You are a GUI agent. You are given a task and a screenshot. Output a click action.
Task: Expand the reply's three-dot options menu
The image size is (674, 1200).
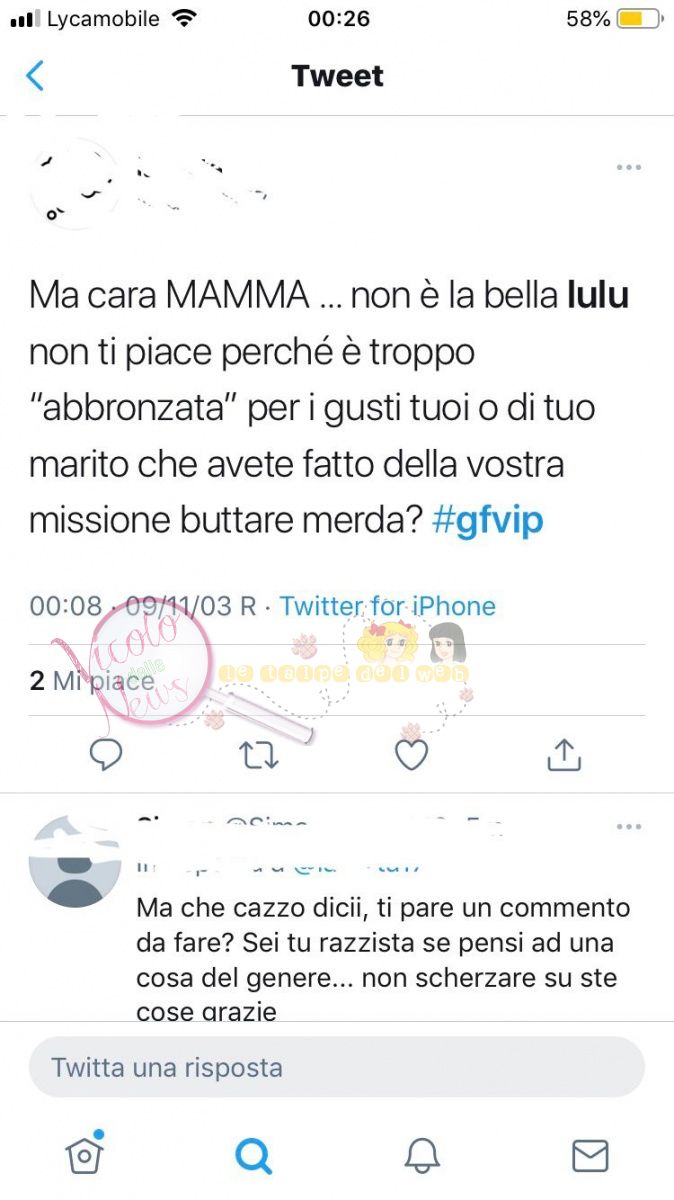point(628,827)
